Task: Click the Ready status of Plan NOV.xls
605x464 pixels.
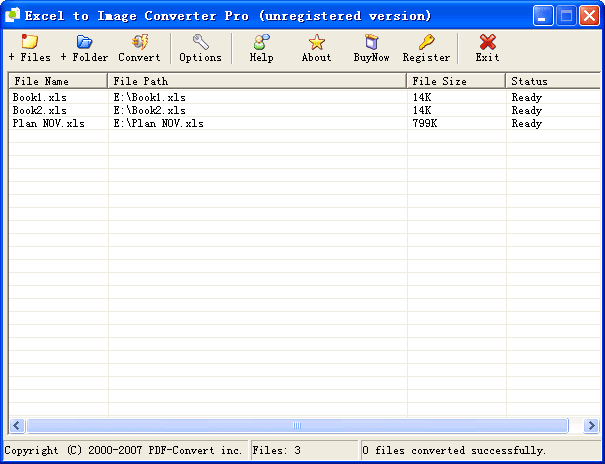Action: click(x=527, y=123)
